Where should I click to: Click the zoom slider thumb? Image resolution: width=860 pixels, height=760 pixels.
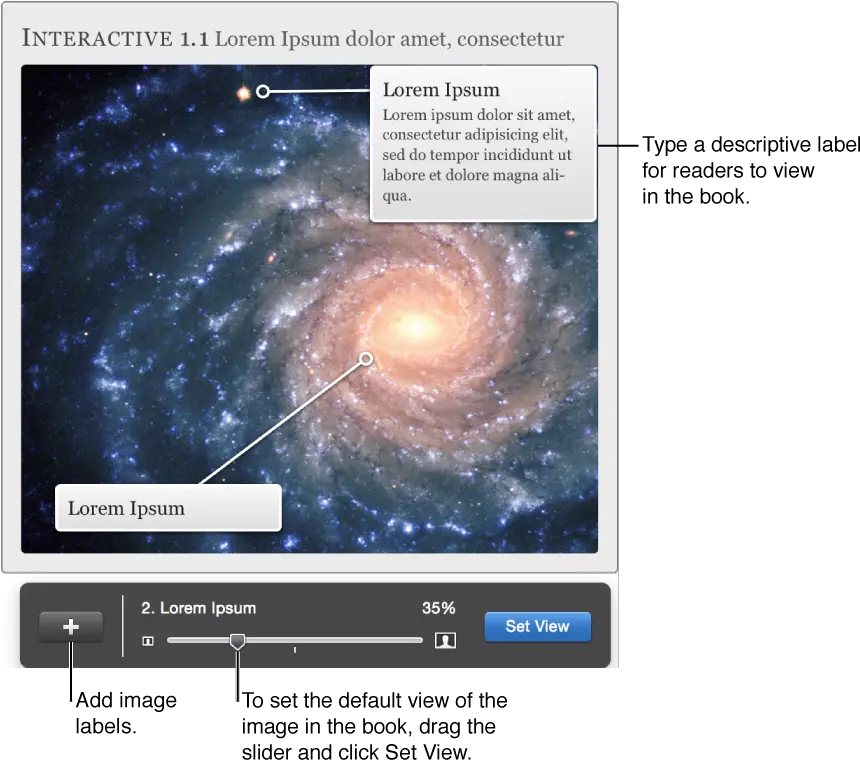[237, 641]
